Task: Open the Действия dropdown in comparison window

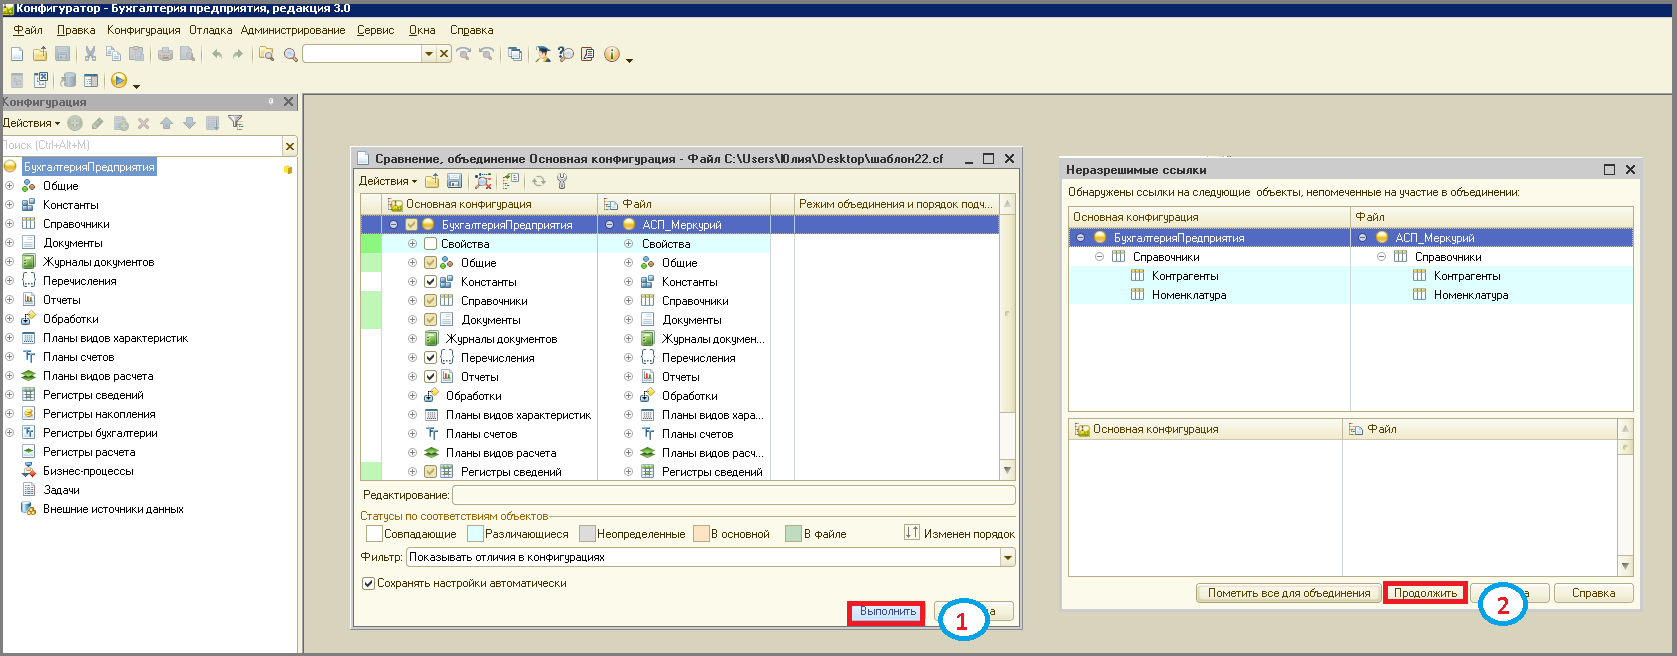Action: point(388,181)
